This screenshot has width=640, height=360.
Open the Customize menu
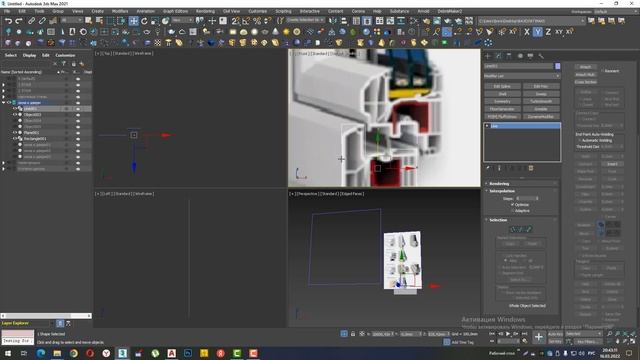pos(258,11)
